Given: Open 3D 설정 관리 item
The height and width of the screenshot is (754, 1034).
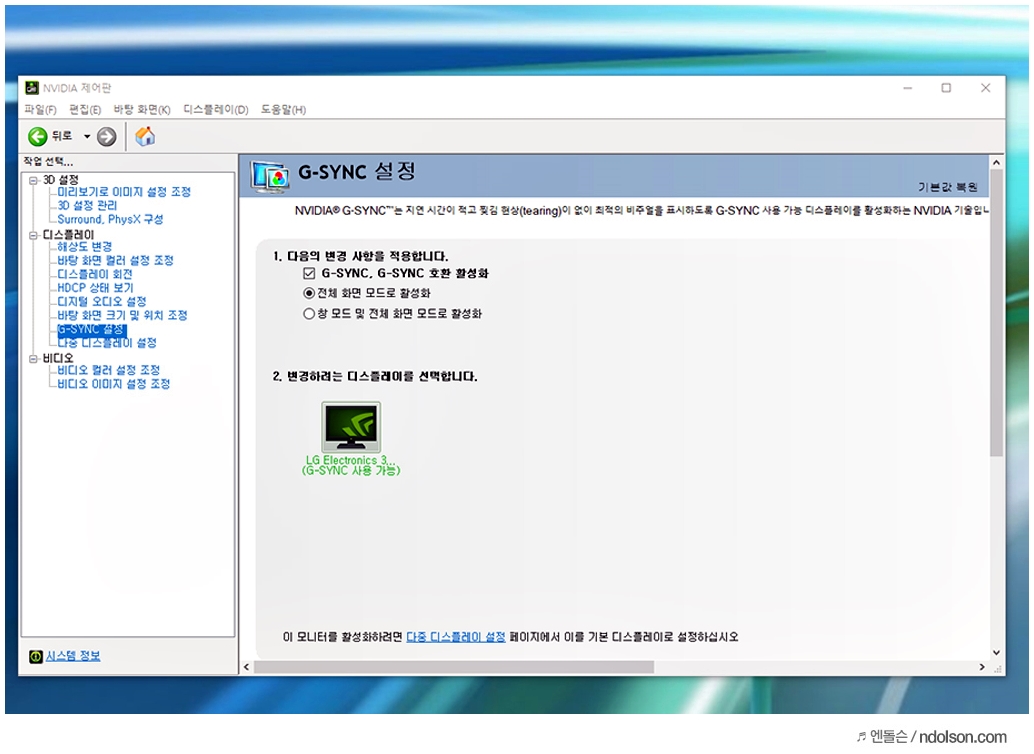Looking at the screenshot, I should (87, 206).
